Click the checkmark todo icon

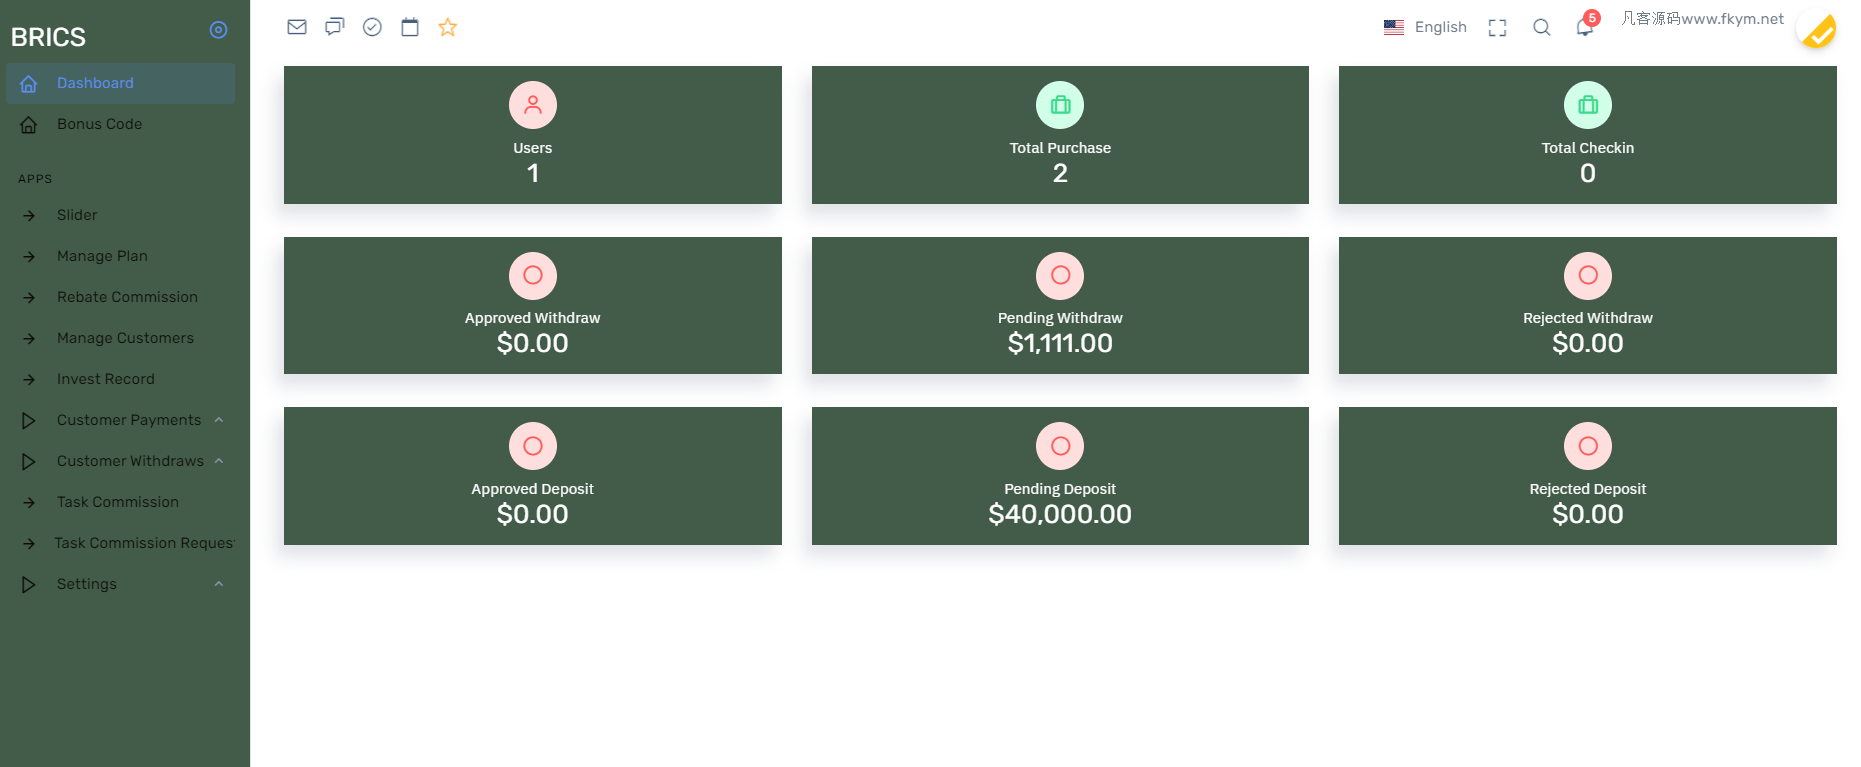click(x=372, y=27)
